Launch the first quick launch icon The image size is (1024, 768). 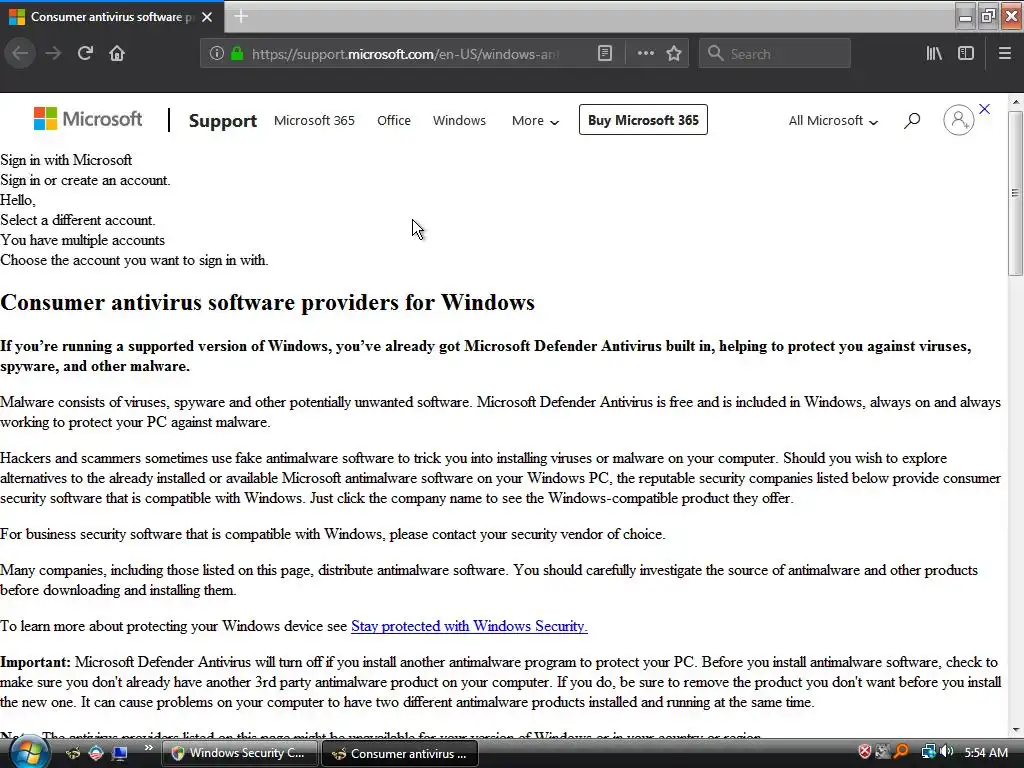coord(72,753)
